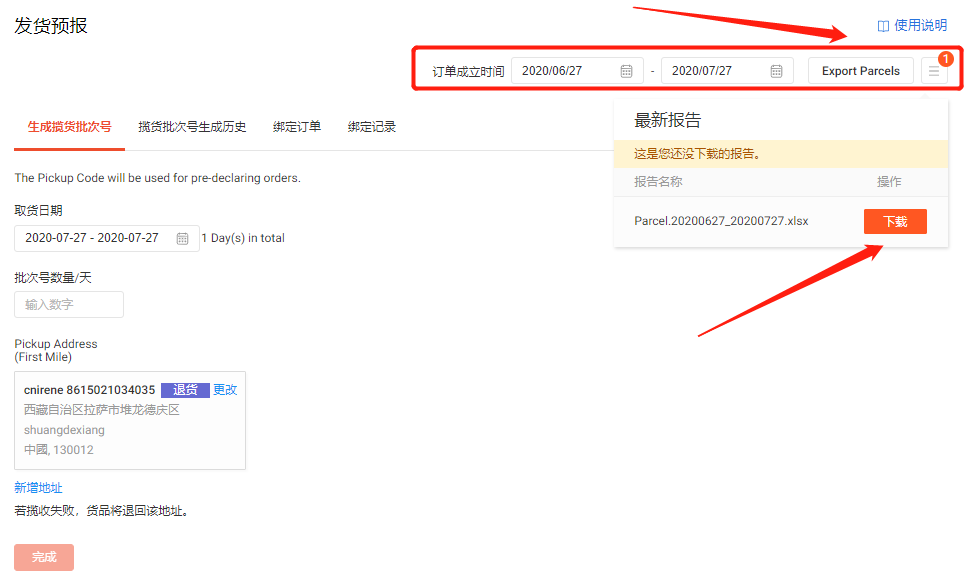Click the 取货日期 label
The height and width of the screenshot is (581, 965).
[38, 210]
